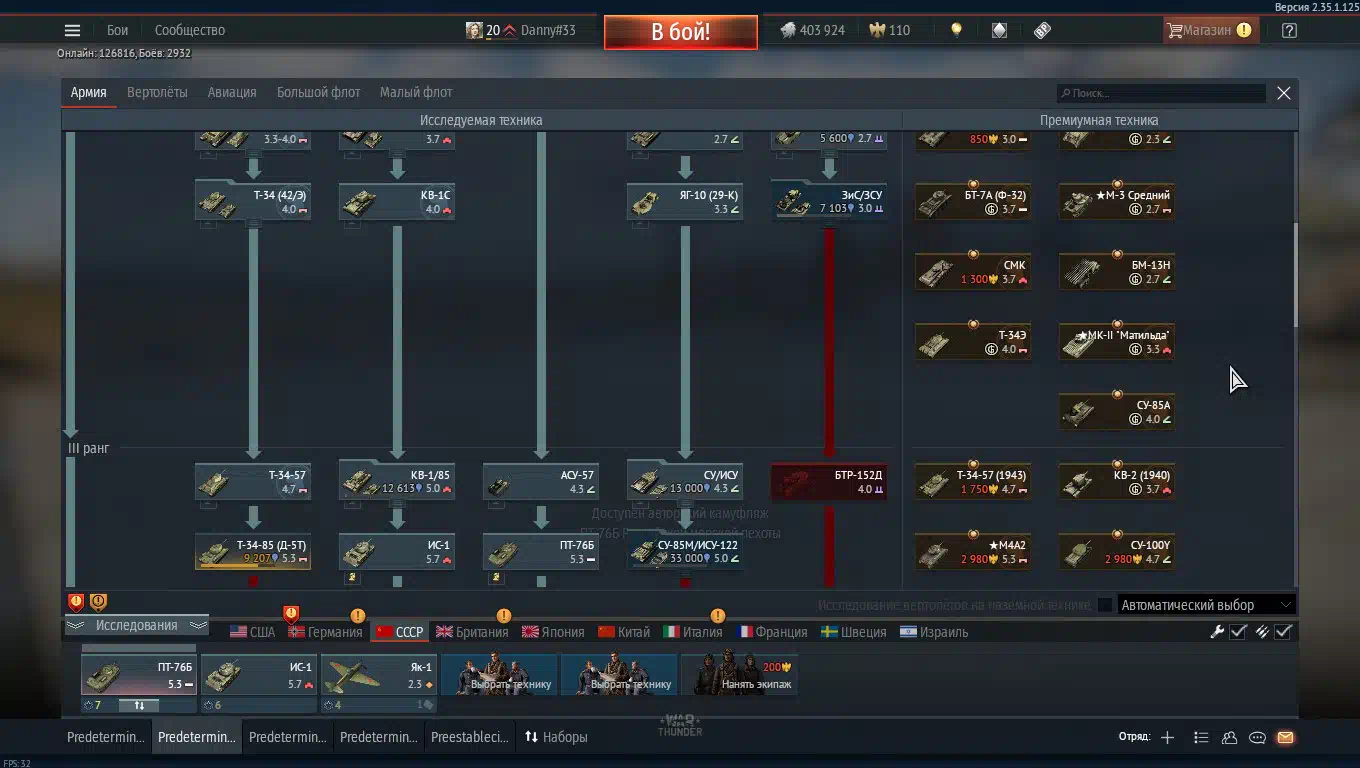Select the Швеция nation tab
This screenshot has height=768, width=1360.
click(854, 632)
